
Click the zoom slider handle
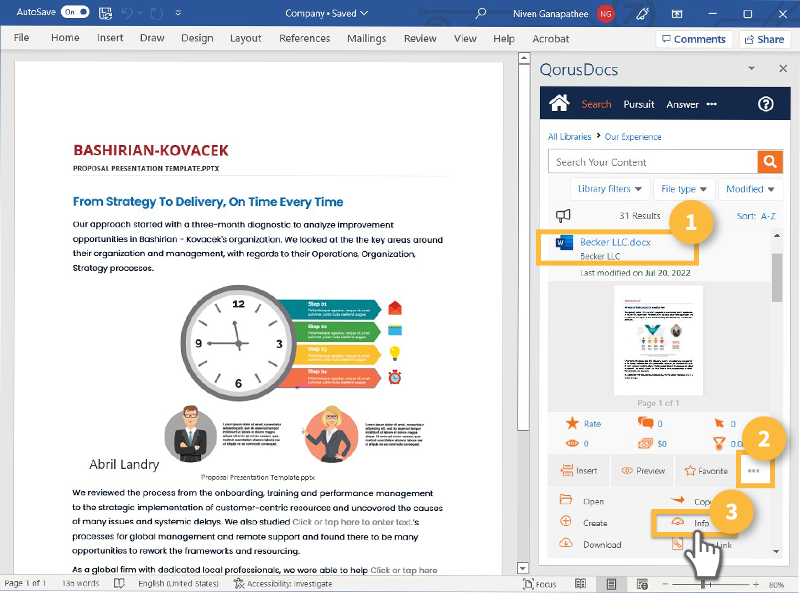703,584
